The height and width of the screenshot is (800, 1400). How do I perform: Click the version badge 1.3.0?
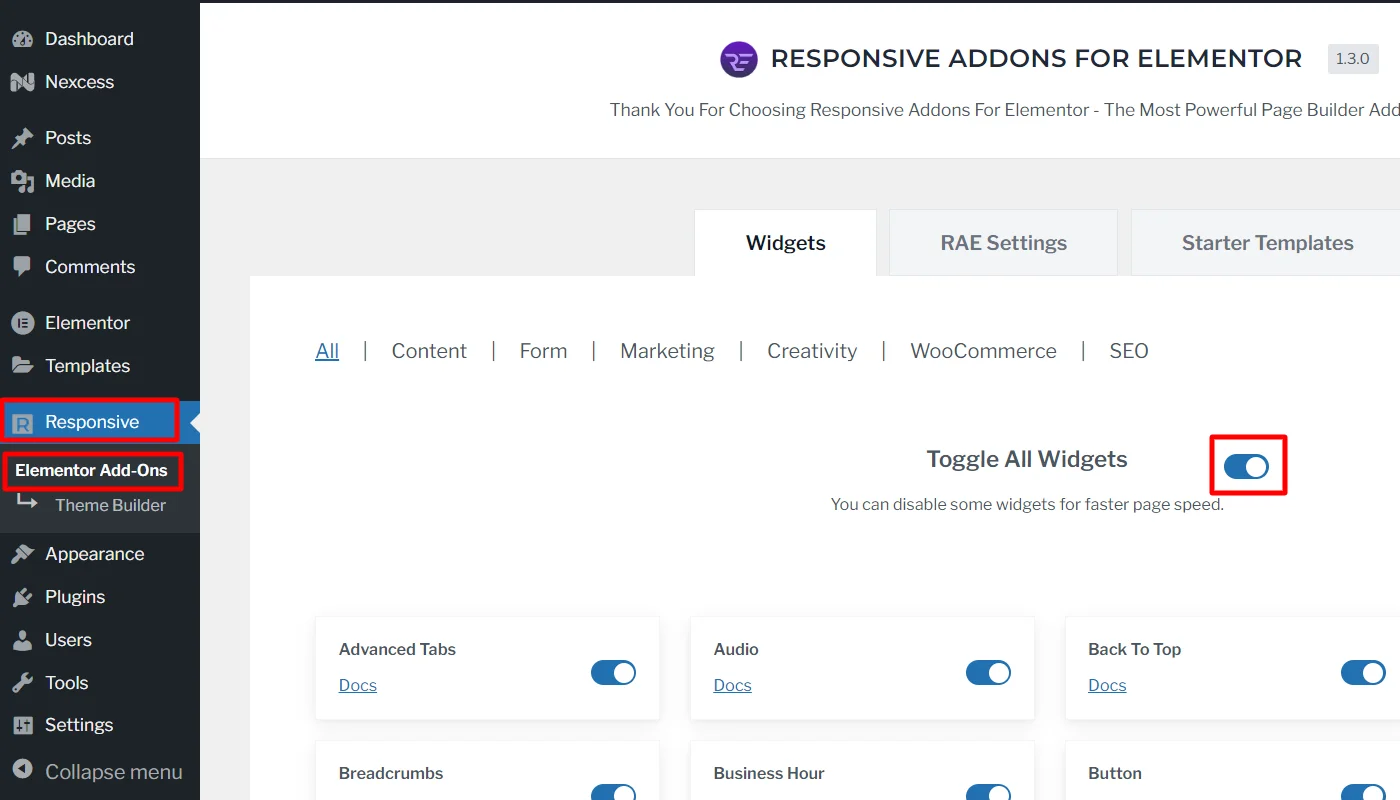tap(1352, 58)
